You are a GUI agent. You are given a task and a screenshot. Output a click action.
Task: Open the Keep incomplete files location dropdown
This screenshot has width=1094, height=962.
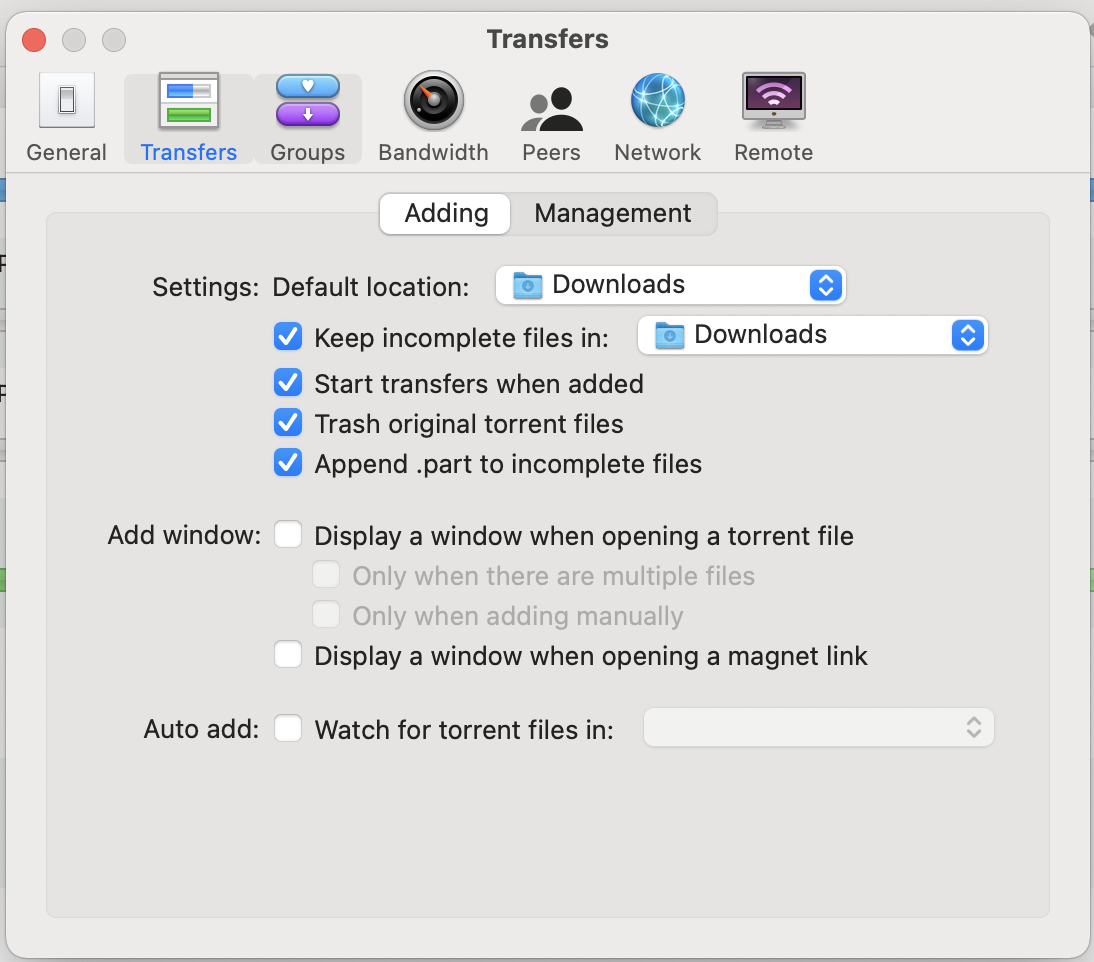click(x=812, y=334)
